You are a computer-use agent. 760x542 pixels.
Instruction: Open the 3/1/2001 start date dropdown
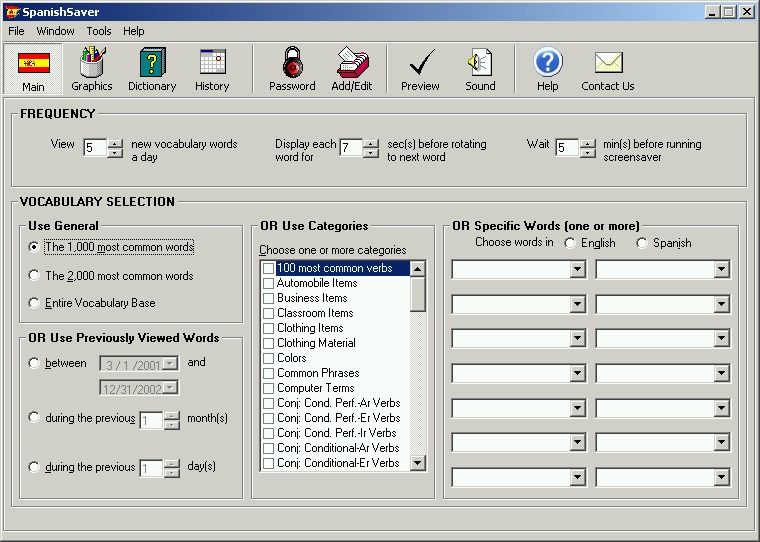tap(170, 363)
